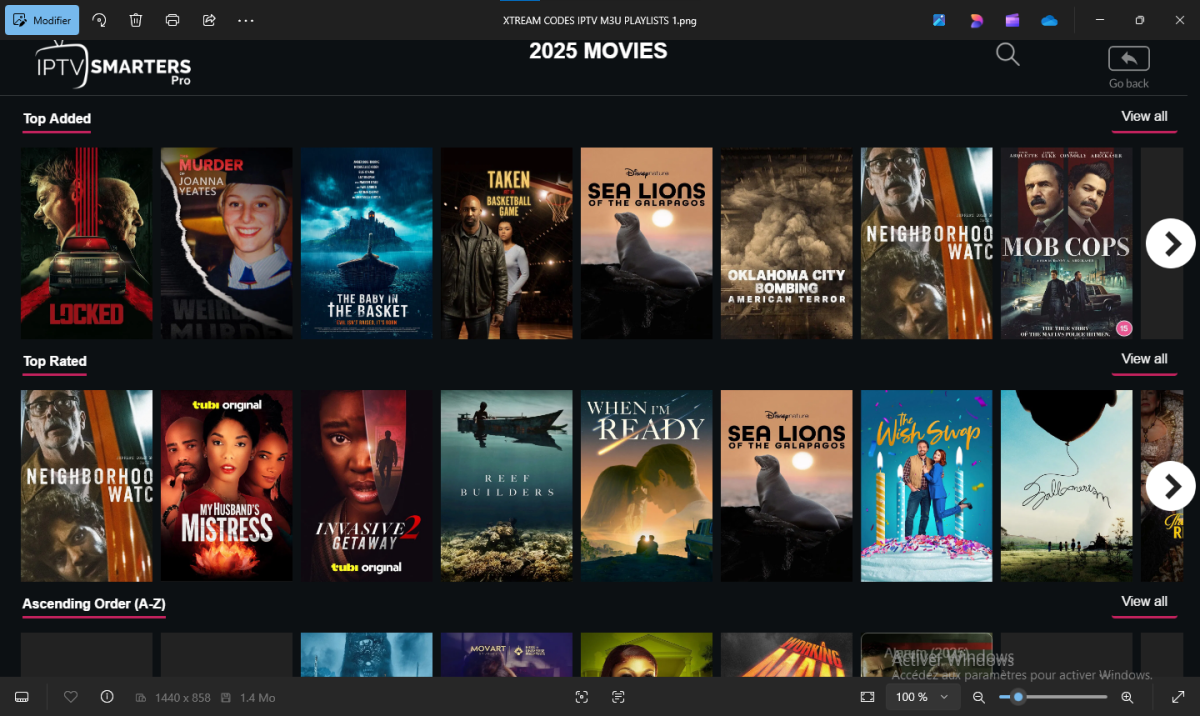Screen dimensions: 1200x716
Task: Open Sea Lions poster in Top Added
Action: (x=647, y=243)
